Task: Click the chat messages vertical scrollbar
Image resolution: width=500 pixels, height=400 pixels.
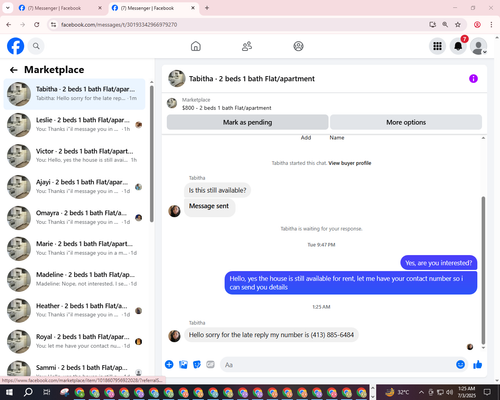Action: pos(483,270)
